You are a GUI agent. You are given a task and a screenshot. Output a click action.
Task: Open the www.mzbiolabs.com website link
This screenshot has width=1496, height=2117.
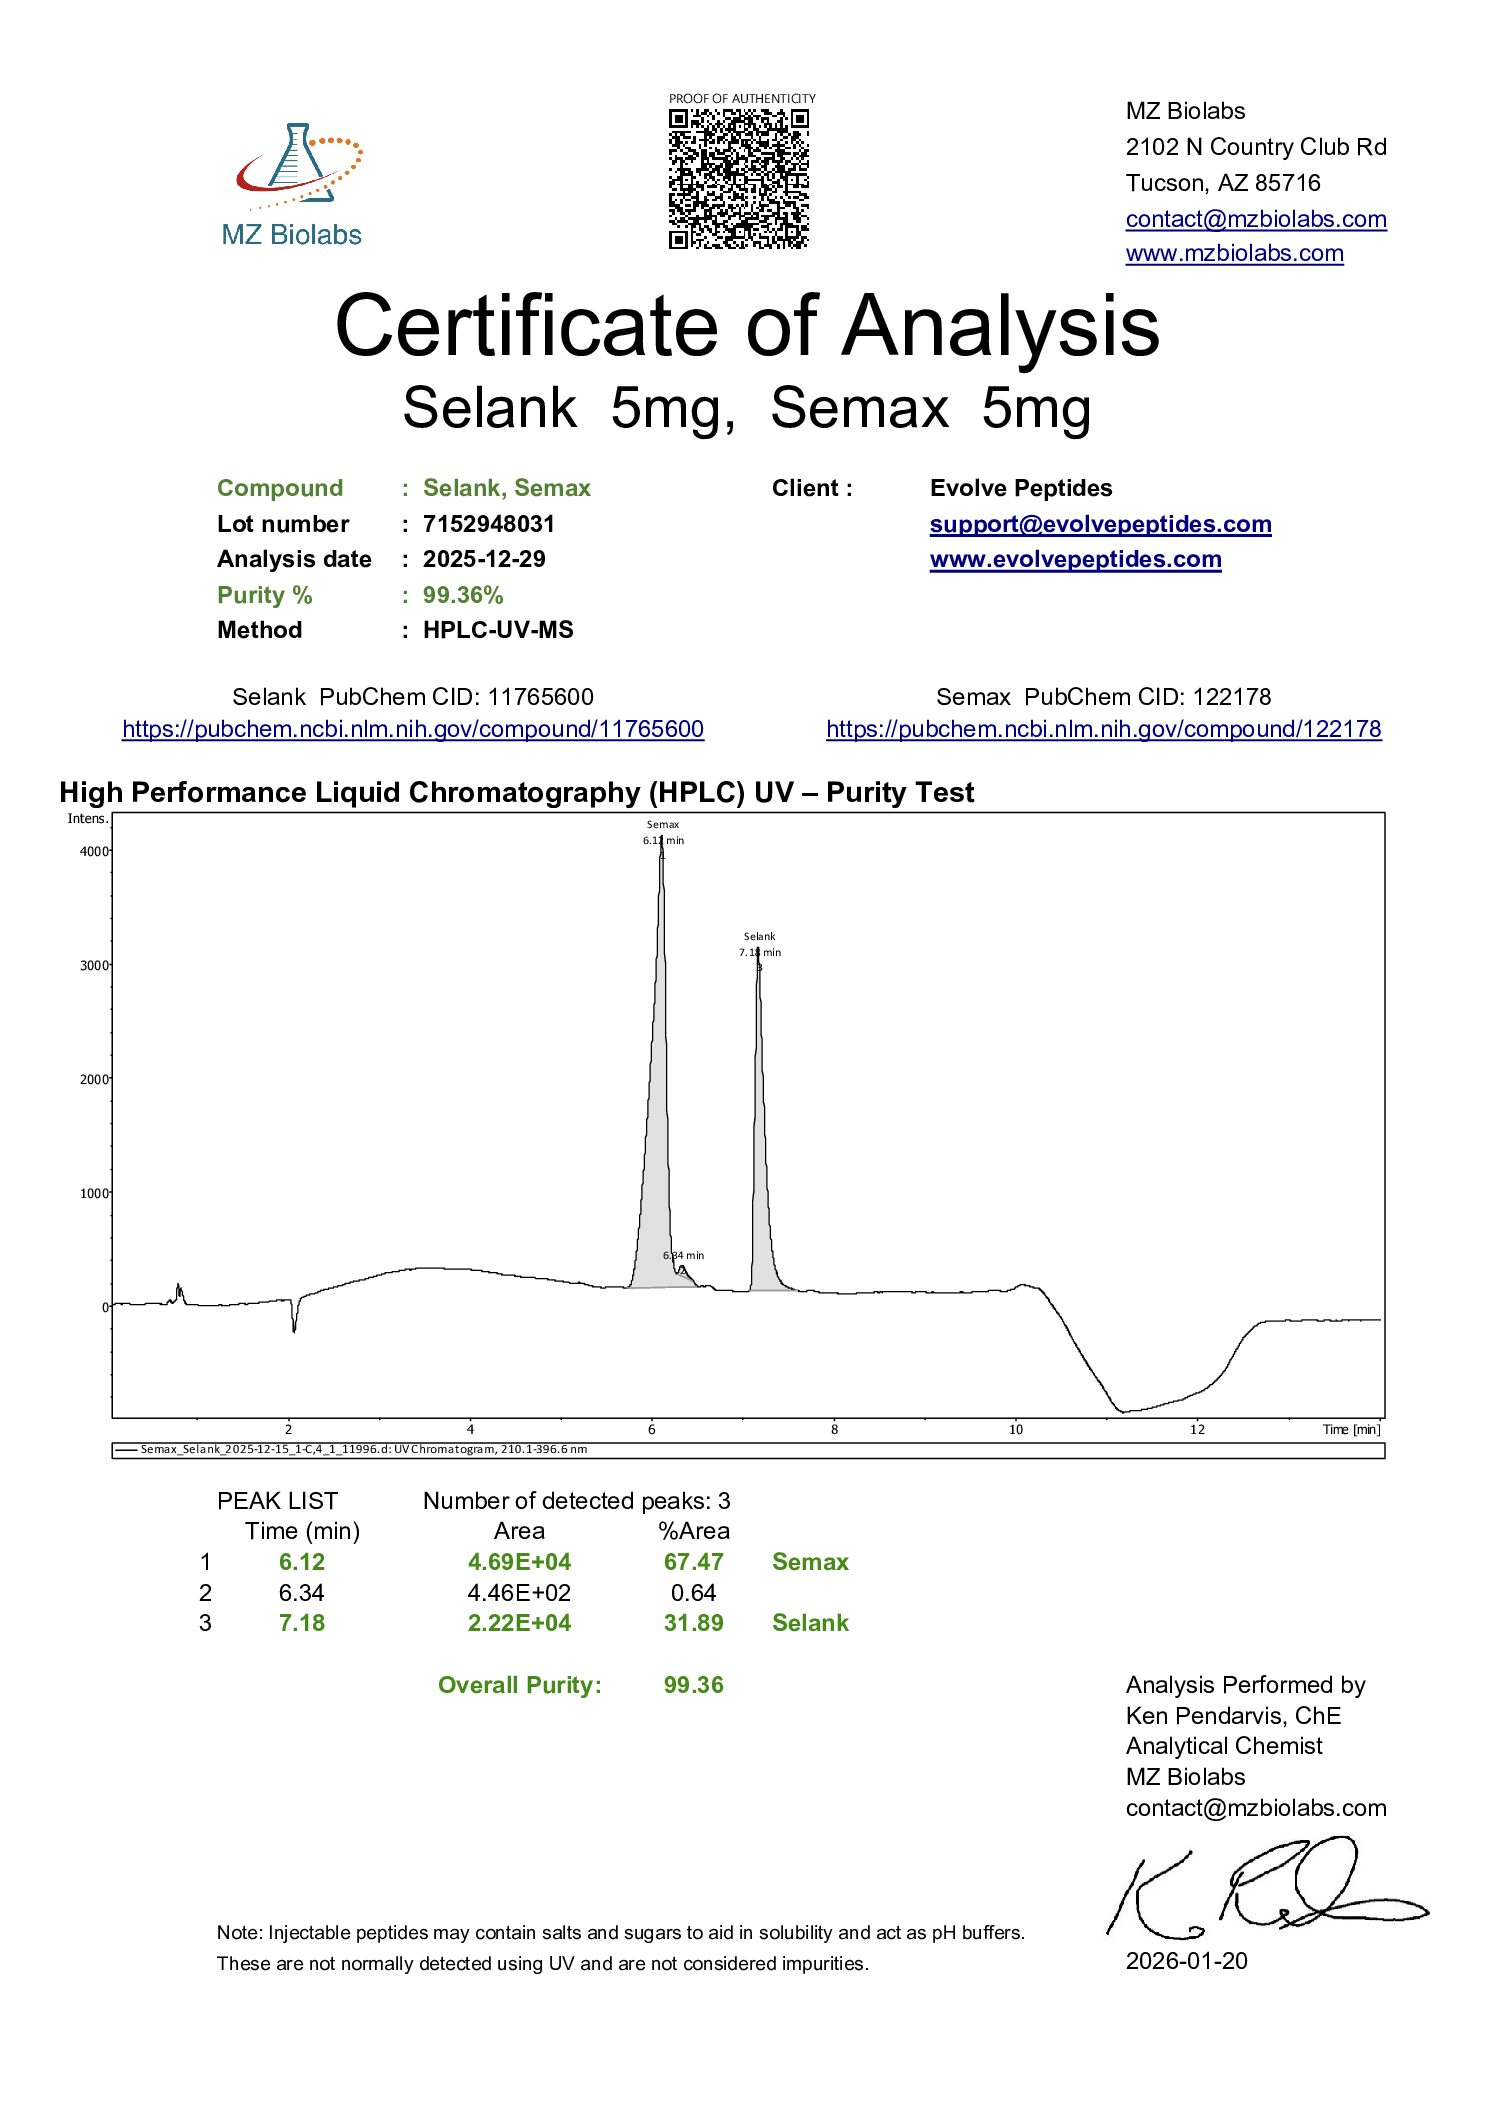pos(1234,254)
